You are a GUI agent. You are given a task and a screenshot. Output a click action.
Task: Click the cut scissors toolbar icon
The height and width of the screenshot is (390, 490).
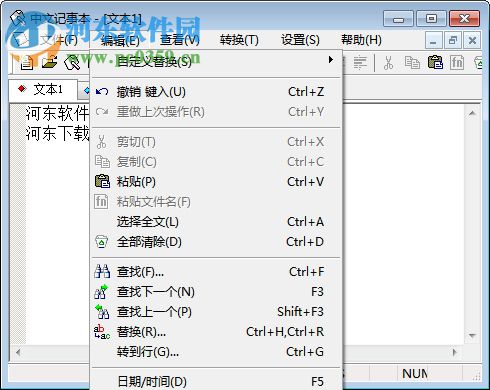coord(388,63)
